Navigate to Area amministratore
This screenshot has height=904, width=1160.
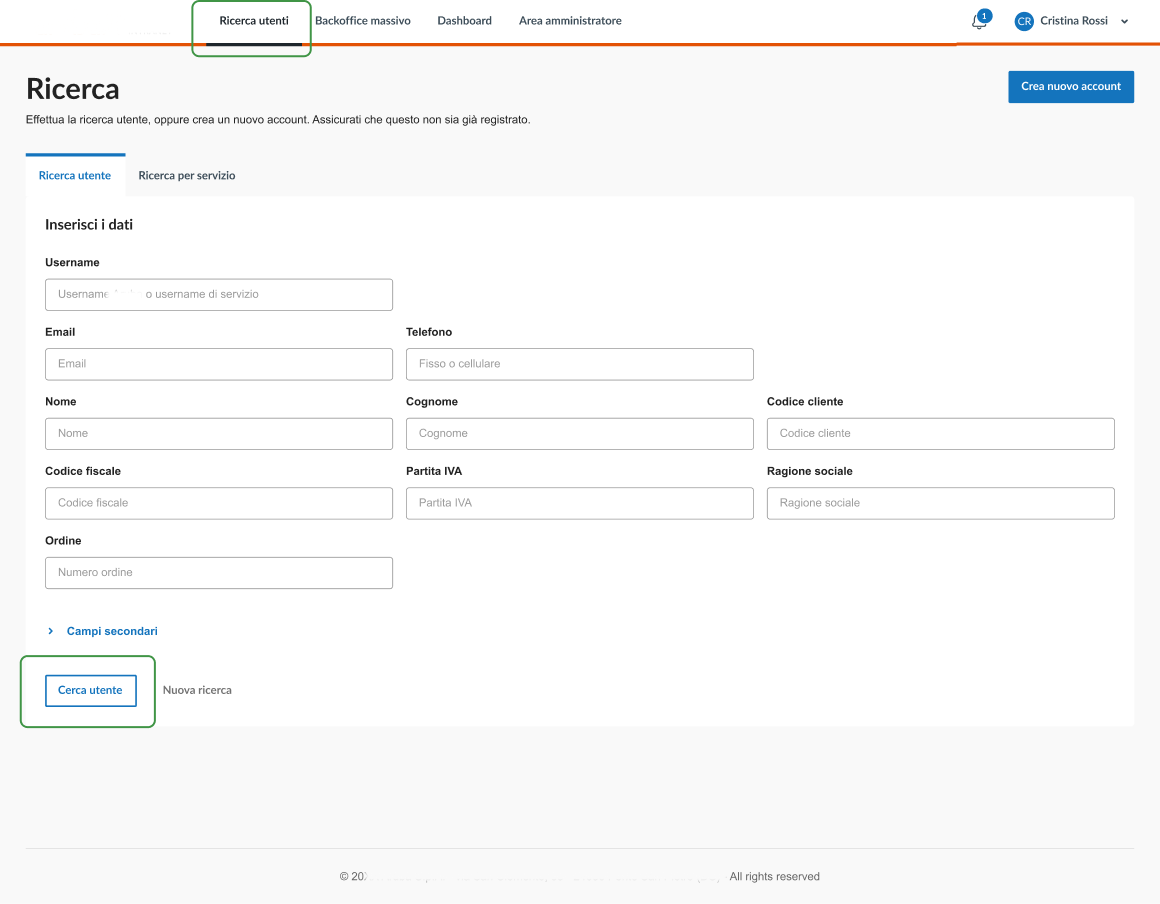pos(570,21)
